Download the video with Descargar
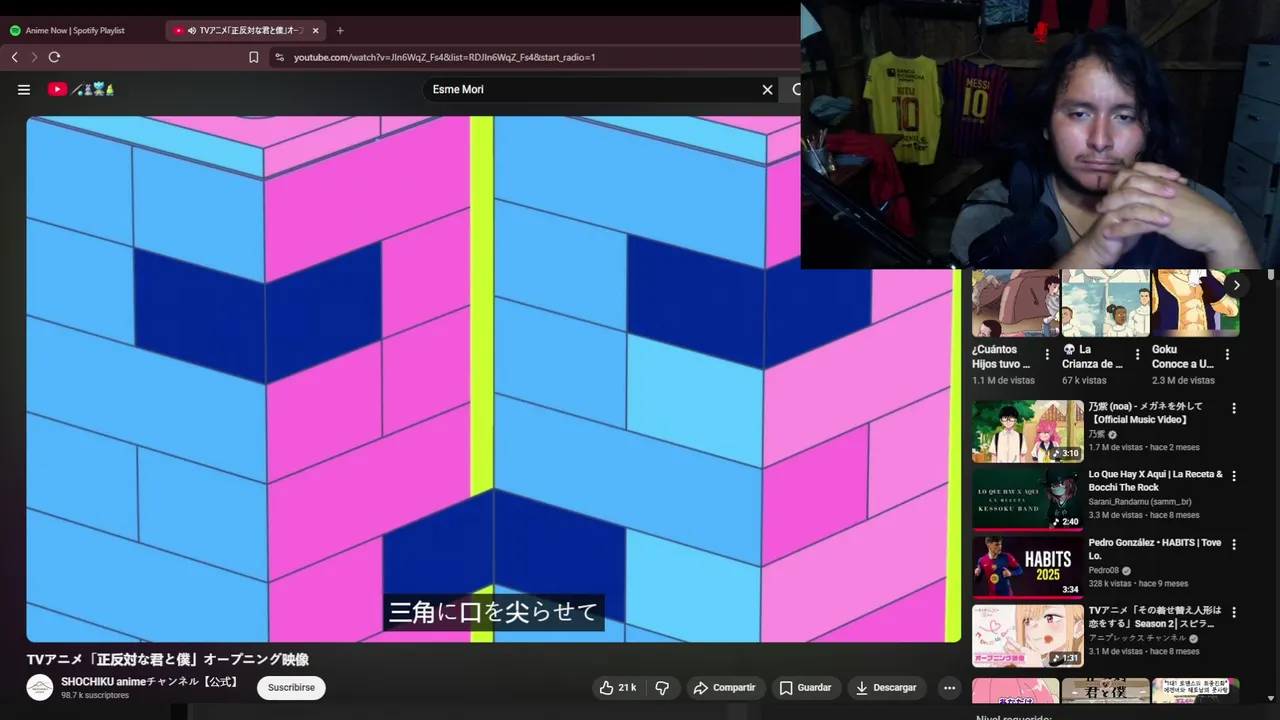This screenshot has width=1280, height=720. (x=886, y=687)
